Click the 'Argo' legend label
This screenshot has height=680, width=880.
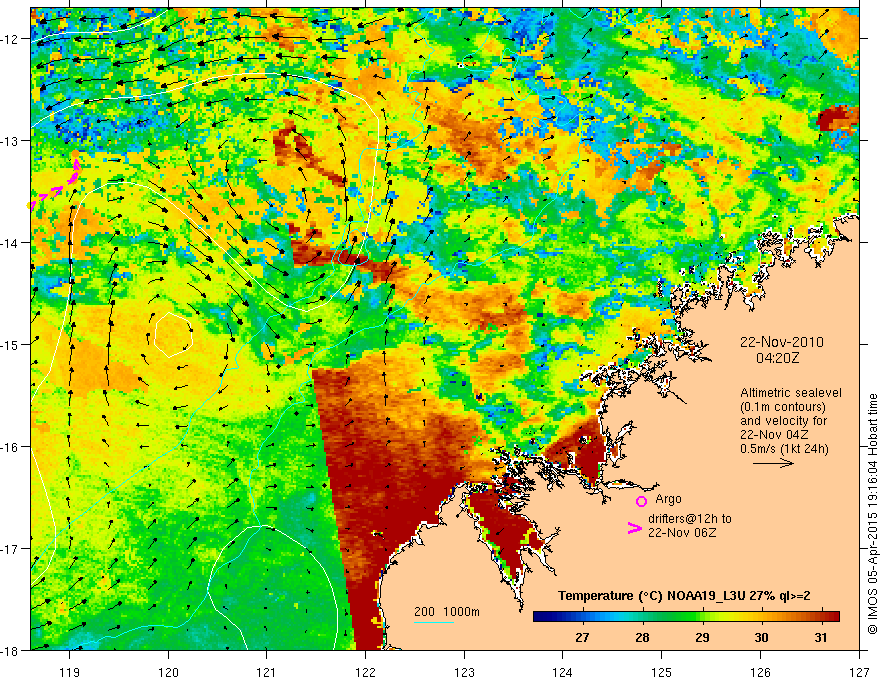pyautogui.click(x=668, y=499)
